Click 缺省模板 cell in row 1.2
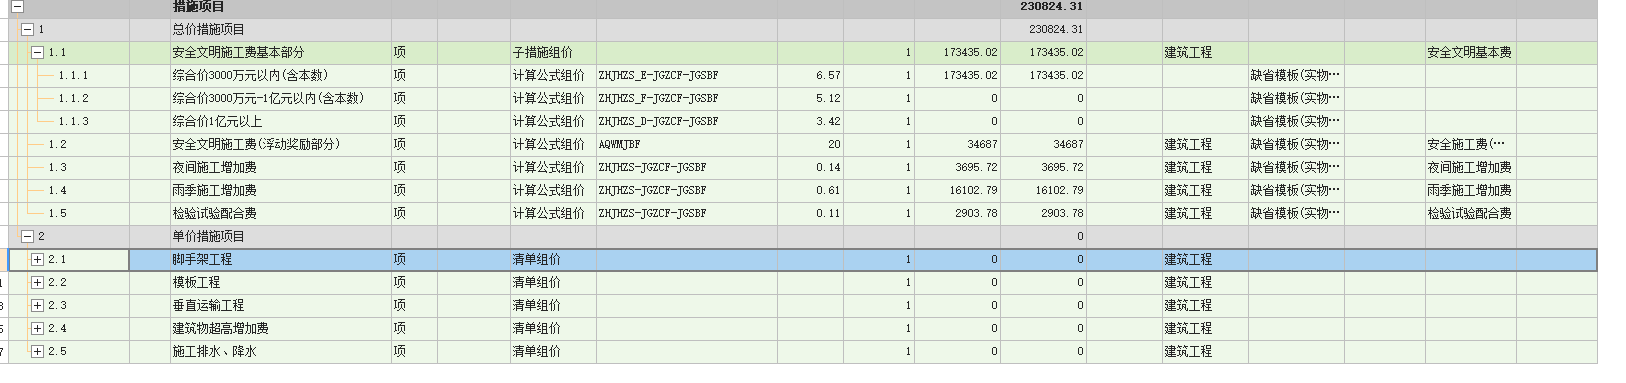The image size is (1626, 383). pos(1296,145)
